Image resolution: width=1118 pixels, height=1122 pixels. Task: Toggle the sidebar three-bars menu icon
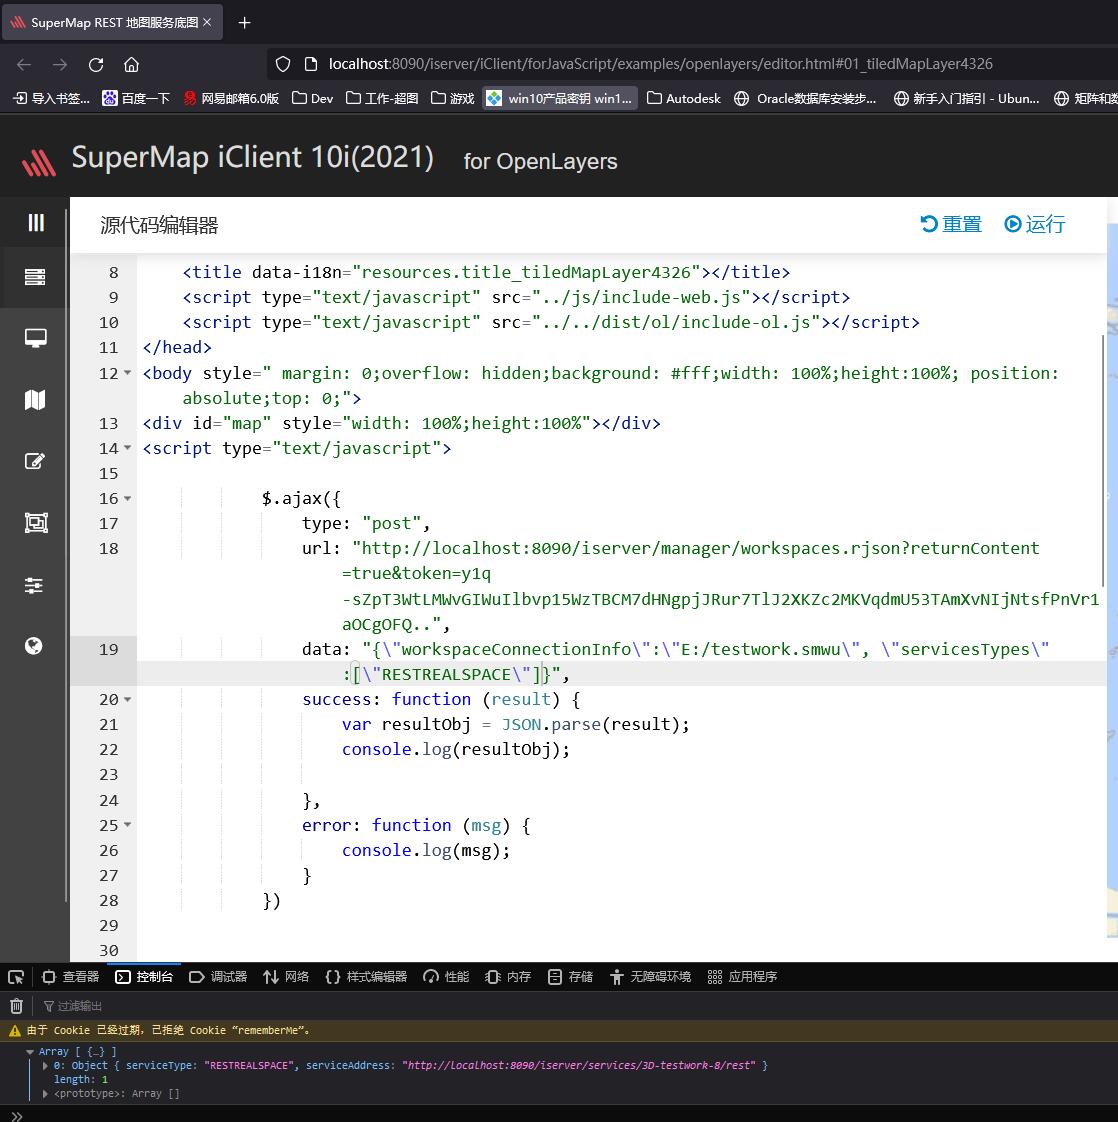pos(35,223)
